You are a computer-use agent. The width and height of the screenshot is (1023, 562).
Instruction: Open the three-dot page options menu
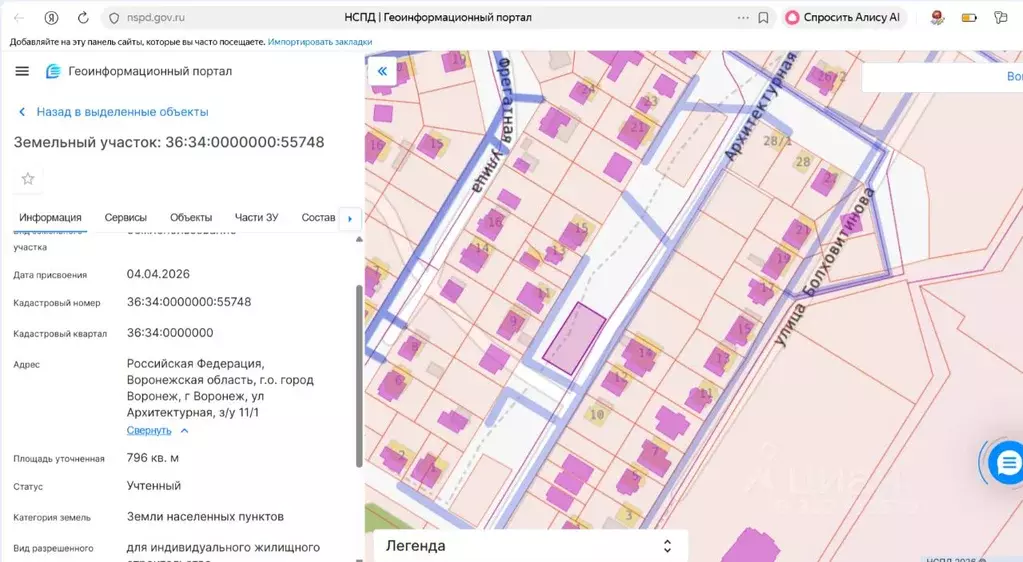[743, 18]
